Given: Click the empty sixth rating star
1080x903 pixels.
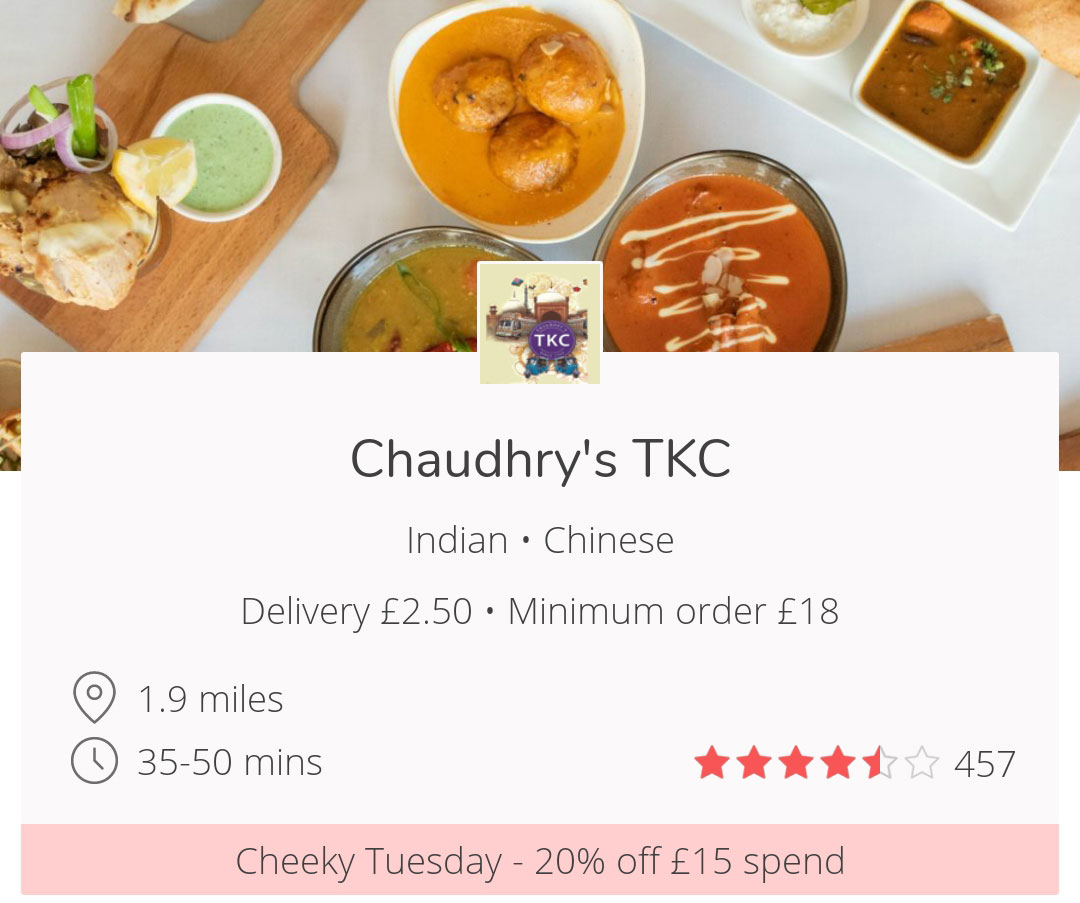Looking at the screenshot, I should point(922,762).
